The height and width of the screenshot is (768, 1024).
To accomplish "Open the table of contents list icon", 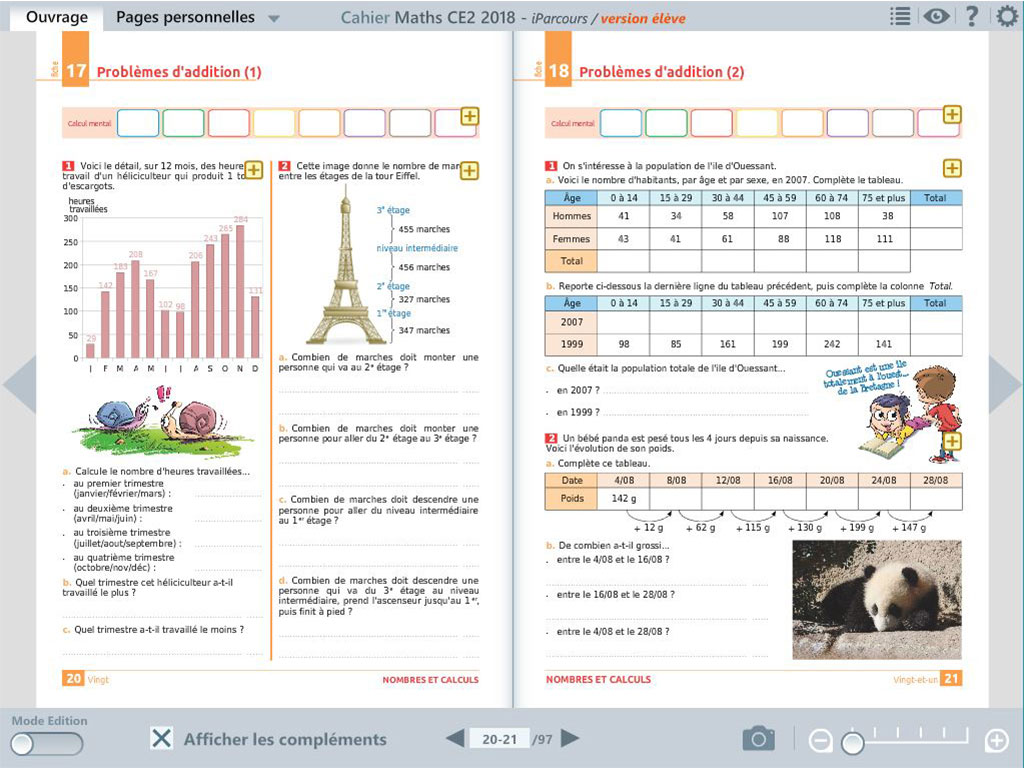I will click(x=900, y=16).
